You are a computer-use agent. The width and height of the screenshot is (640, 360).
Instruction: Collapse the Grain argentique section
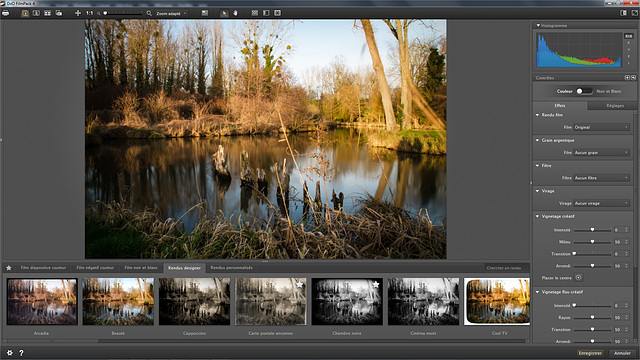tap(538, 140)
